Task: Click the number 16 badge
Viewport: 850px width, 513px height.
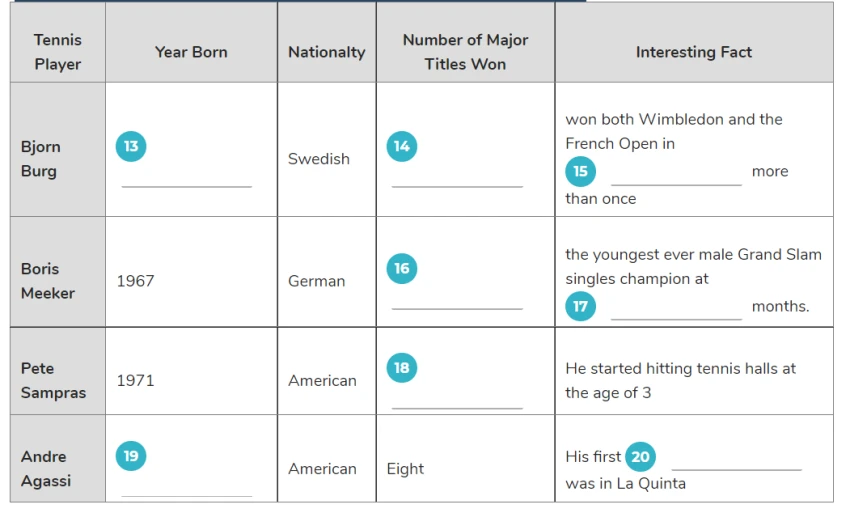Action: click(402, 268)
